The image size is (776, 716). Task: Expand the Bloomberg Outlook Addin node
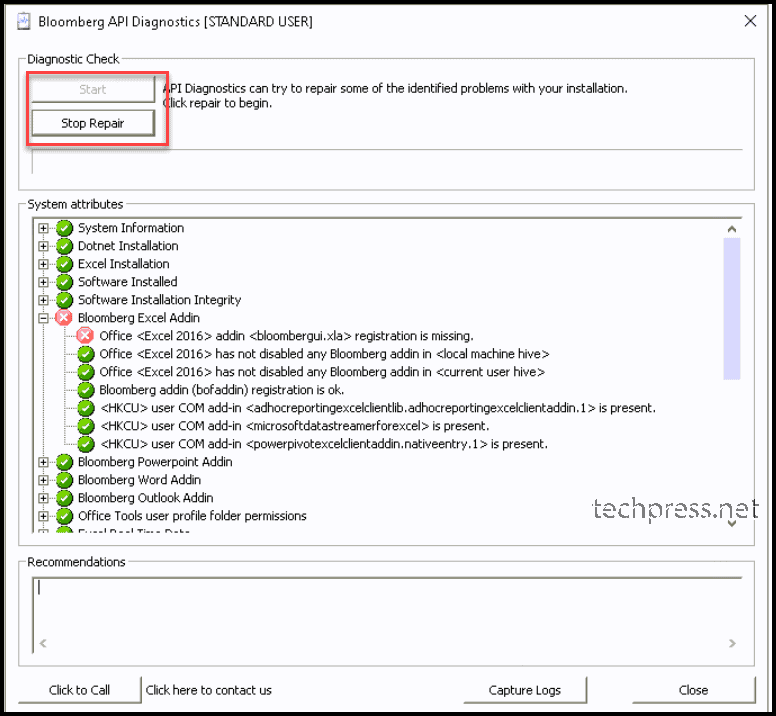[x=44, y=498]
